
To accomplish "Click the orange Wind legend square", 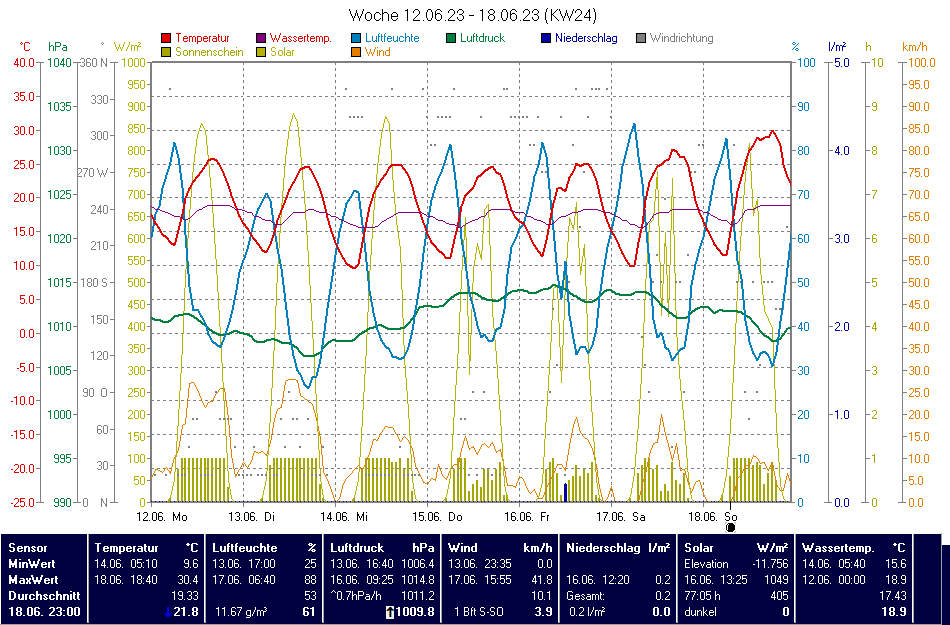I will [357, 52].
